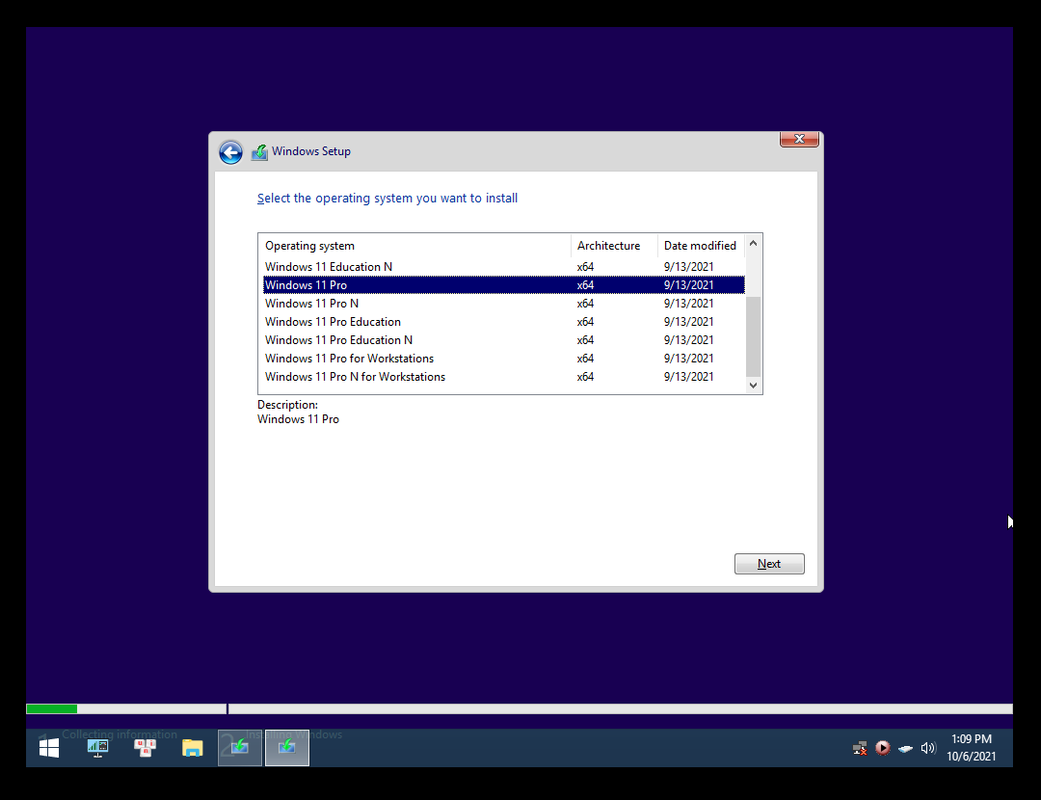Choose Windows 11 Pro N
1041x800 pixels.
(504, 303)
